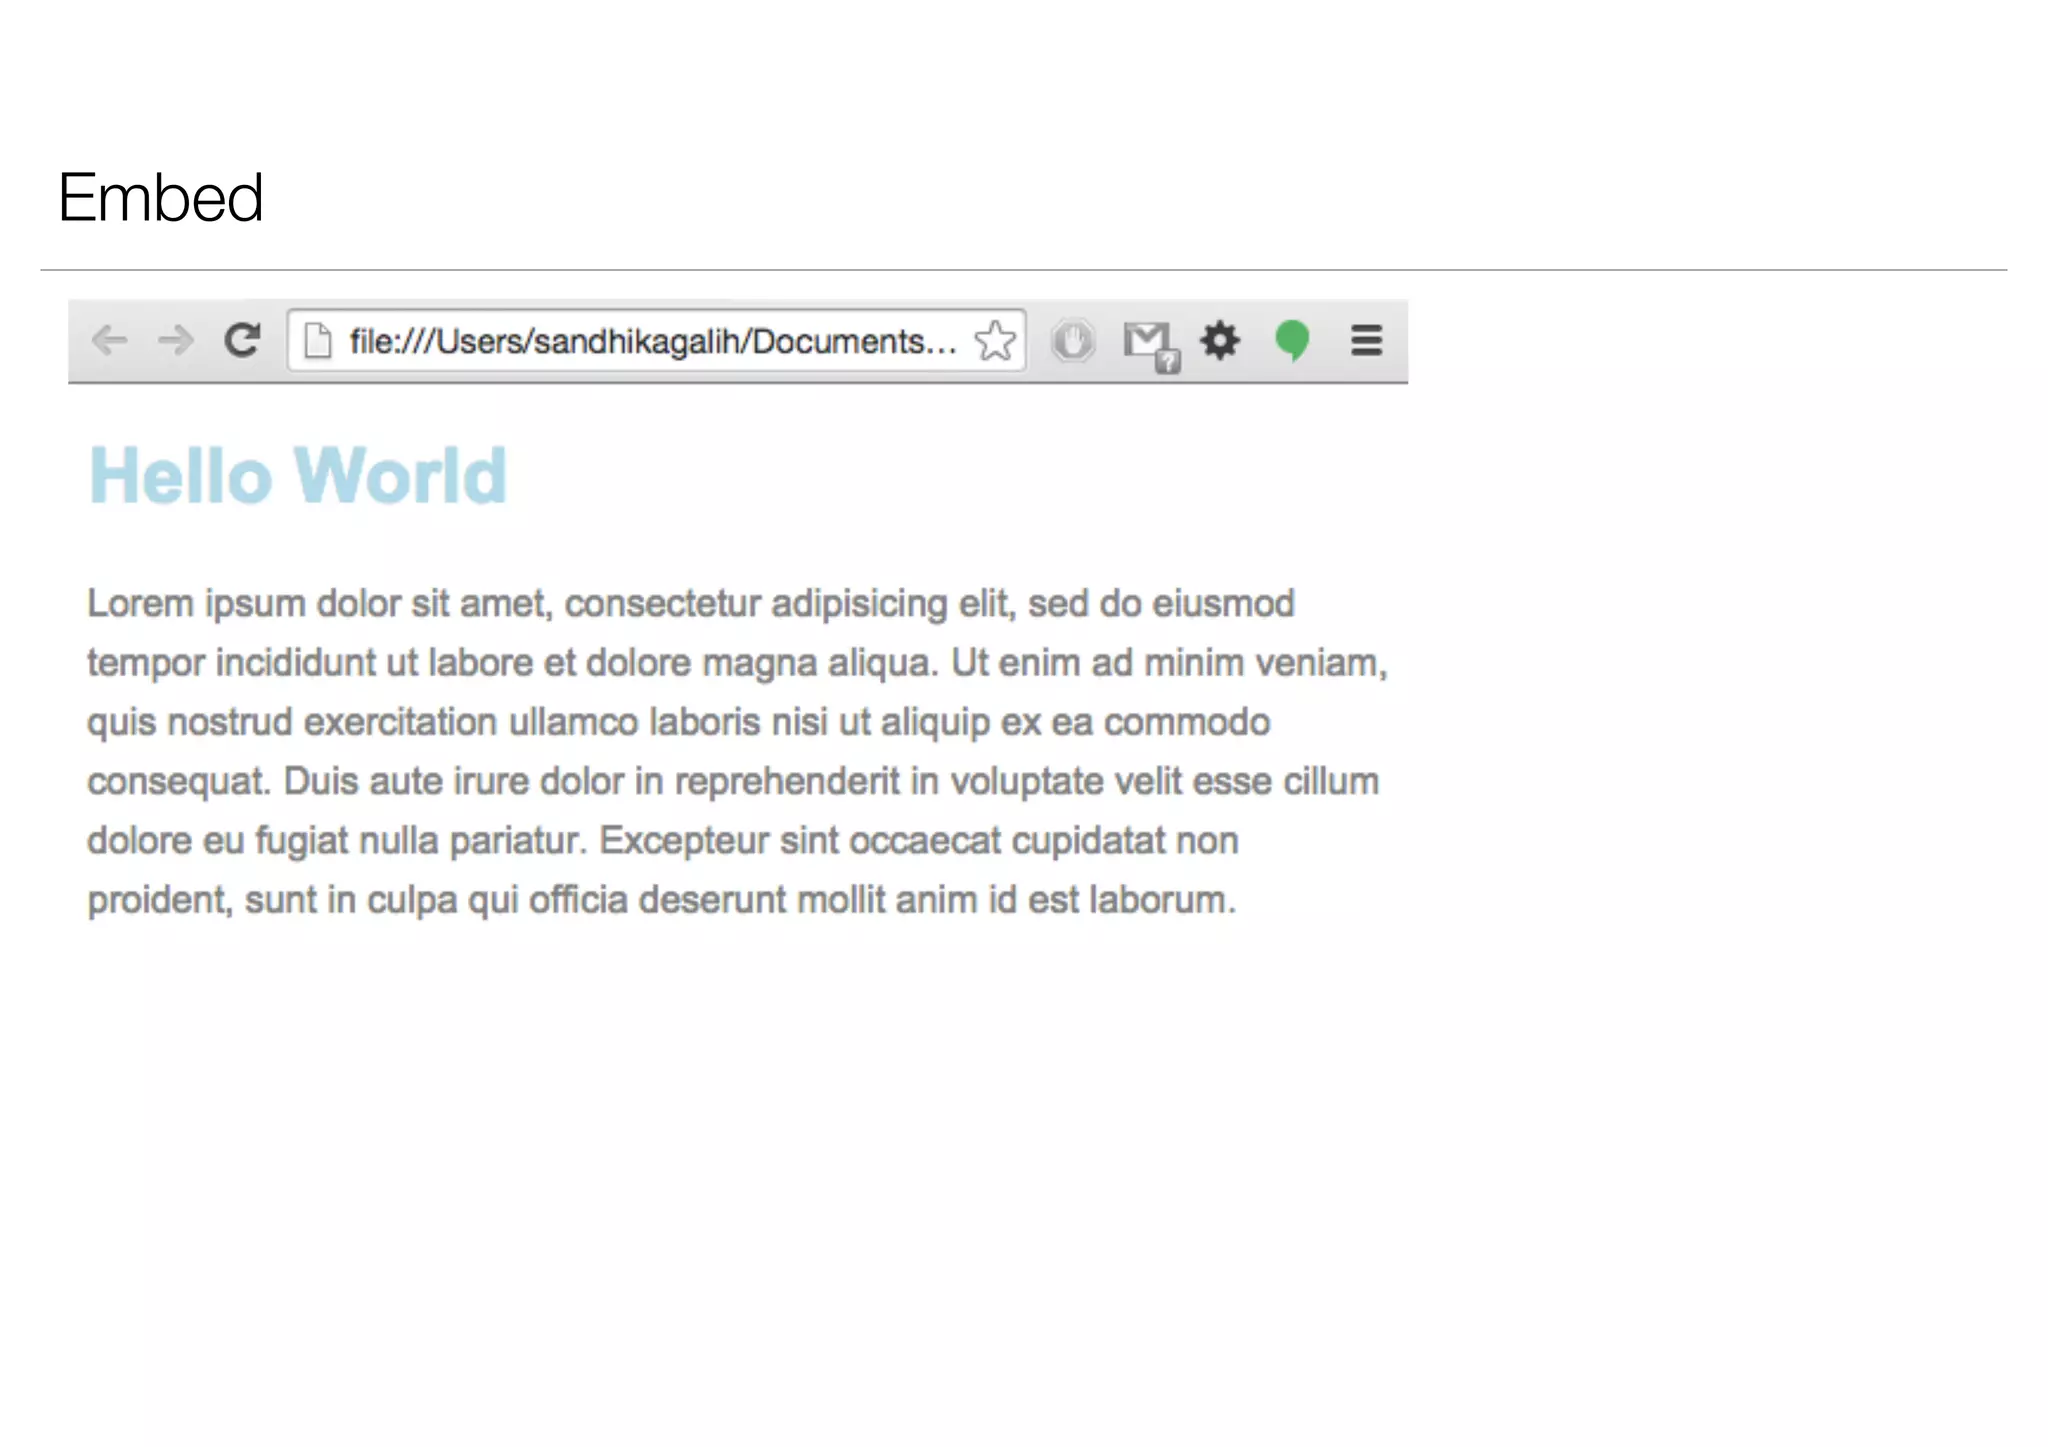The width and height of the screenshot is (2048, 1447).
Task: Click the question mark badge on mail icon
Action: 1167,362
